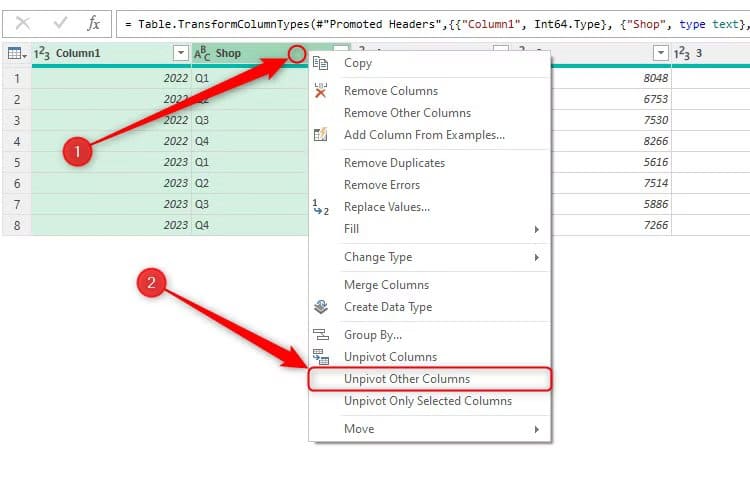The image size is (750, 491).
Task: Select the Column1 header
Action: click(x=111, y=54)
